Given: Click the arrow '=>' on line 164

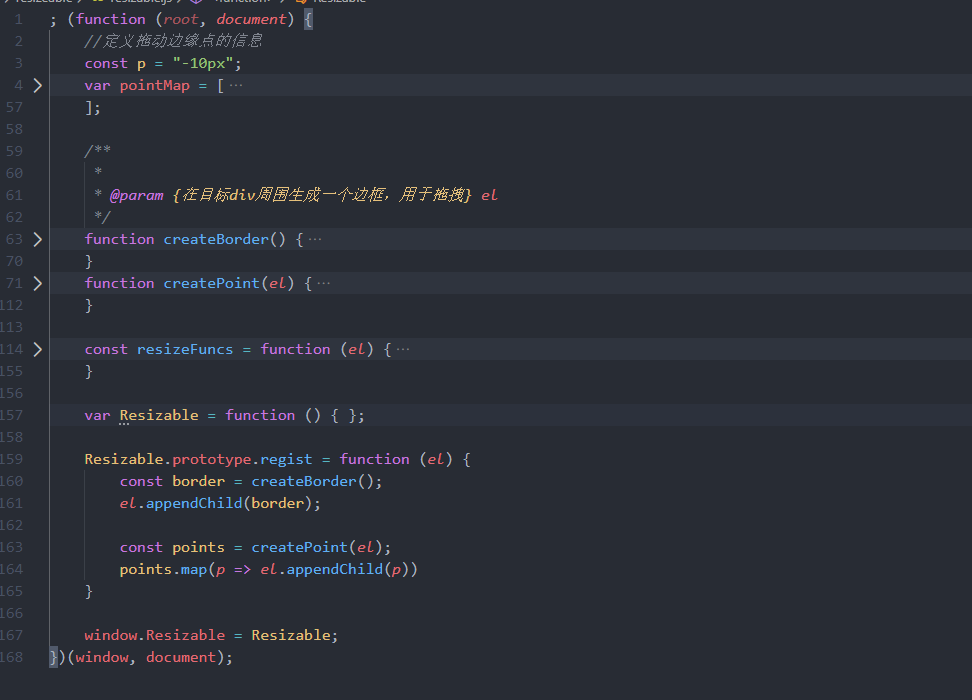Looking at the screenshot, I should click(242, 570).
